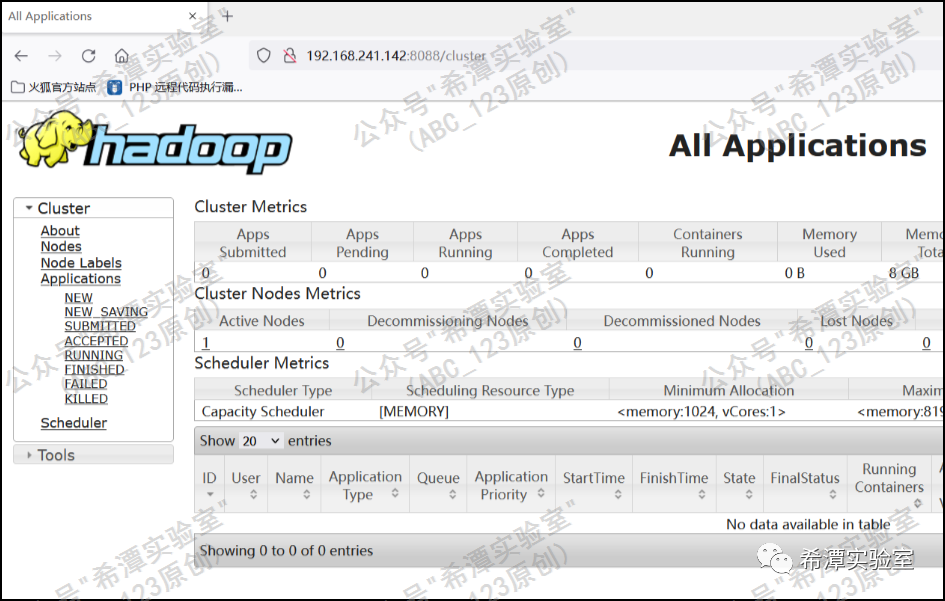Screen dimensions: 945x601
Task: Go to the browser home page icon
Action: [122, 56]
